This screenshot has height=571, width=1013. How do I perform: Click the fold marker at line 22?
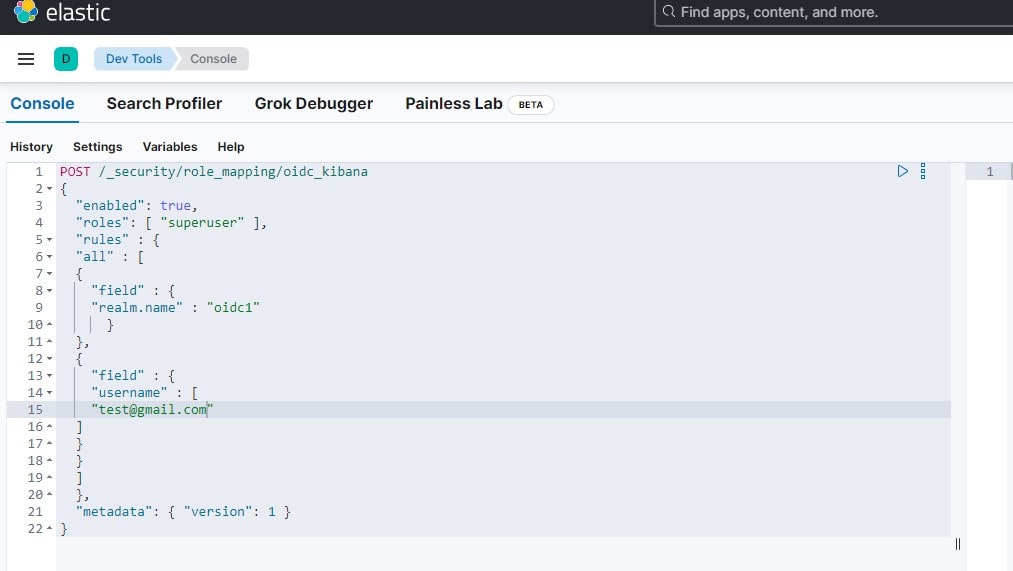[49, 528]
